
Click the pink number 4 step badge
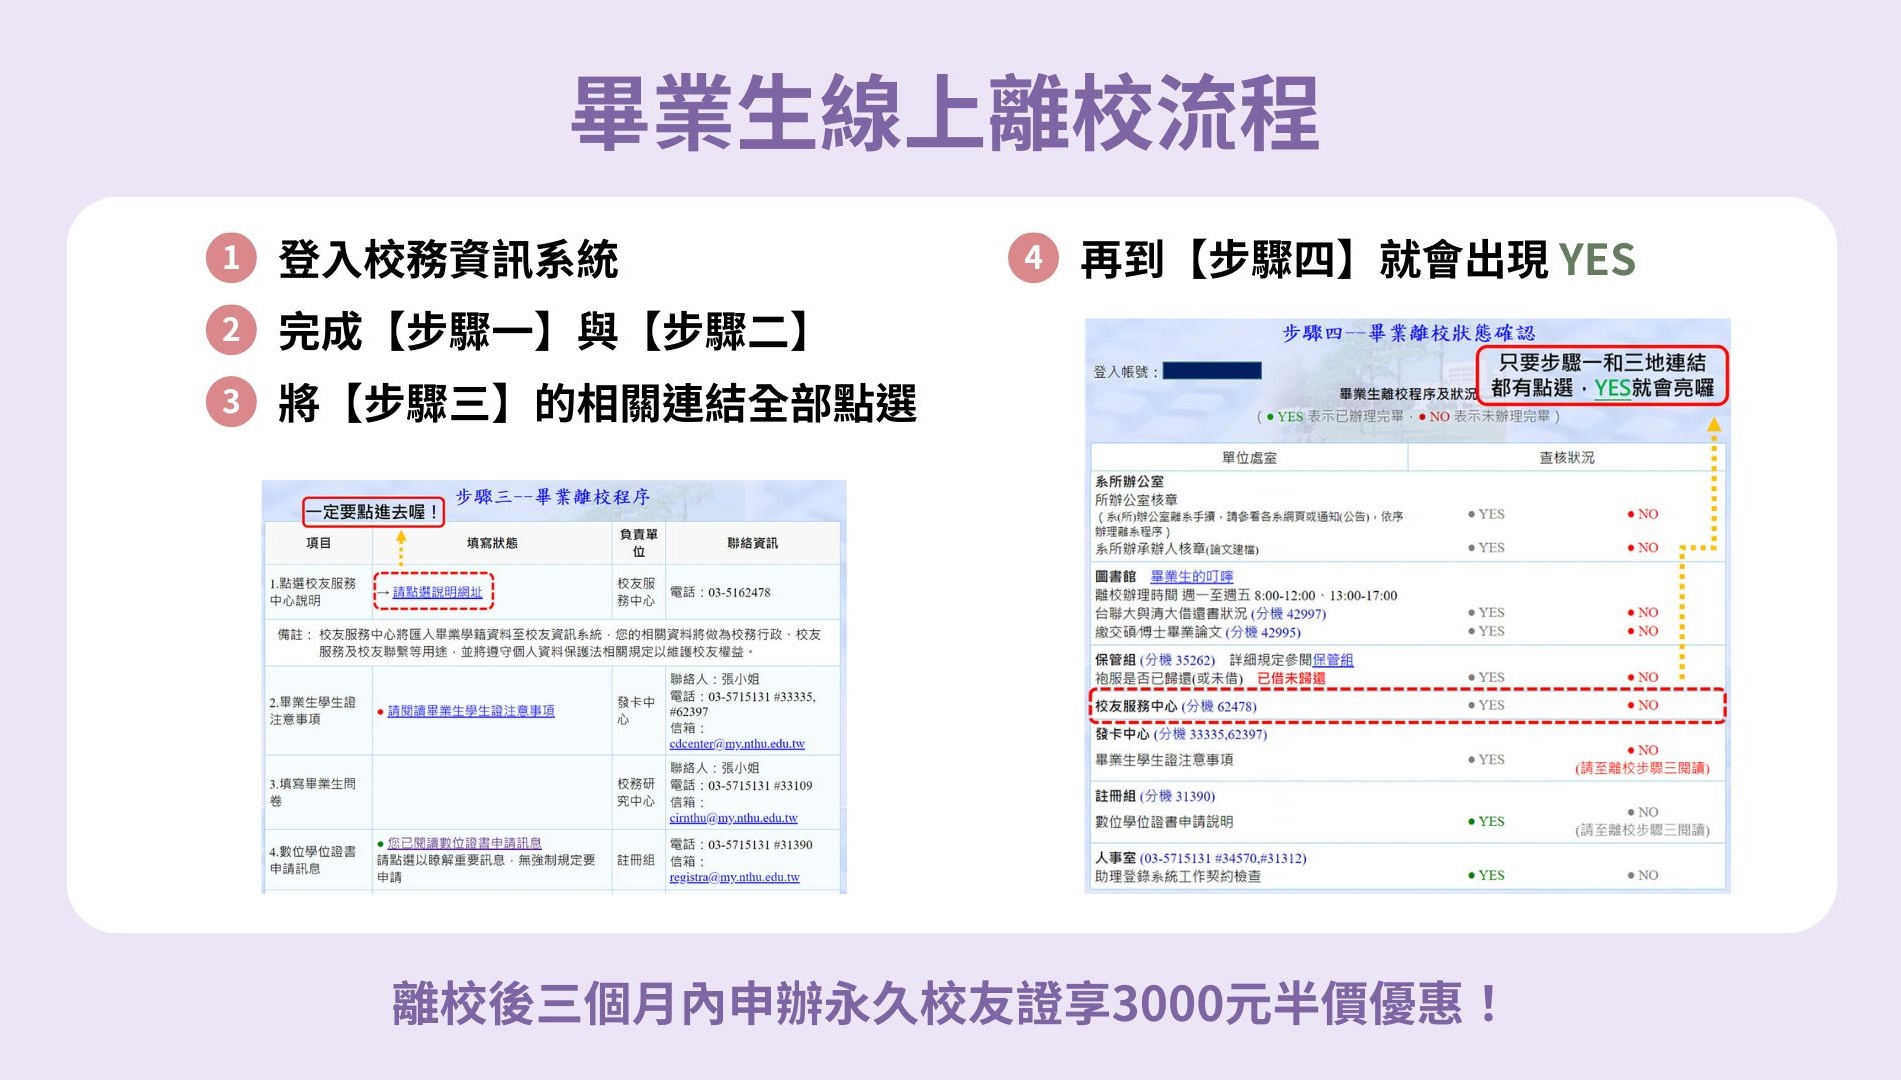[x=1033, y=258]
